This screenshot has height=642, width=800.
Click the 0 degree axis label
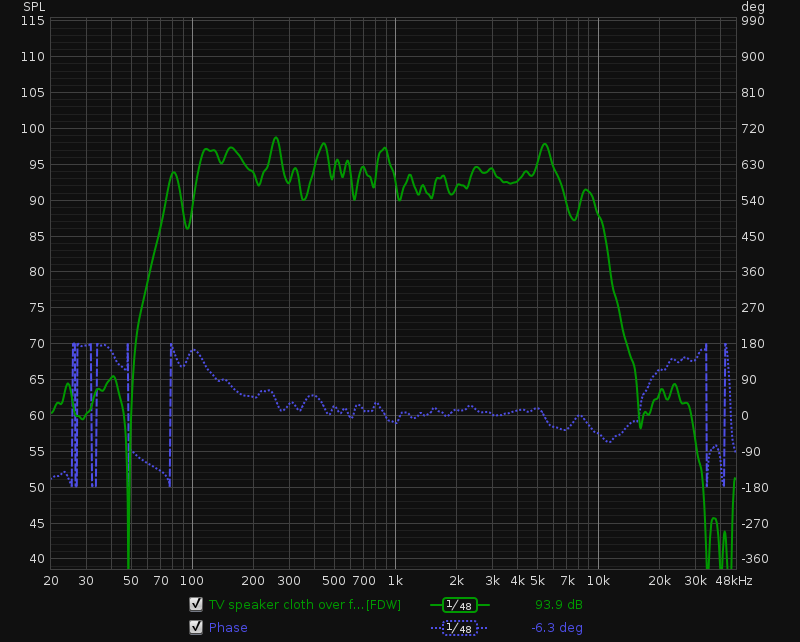click(x=745, y=415)
